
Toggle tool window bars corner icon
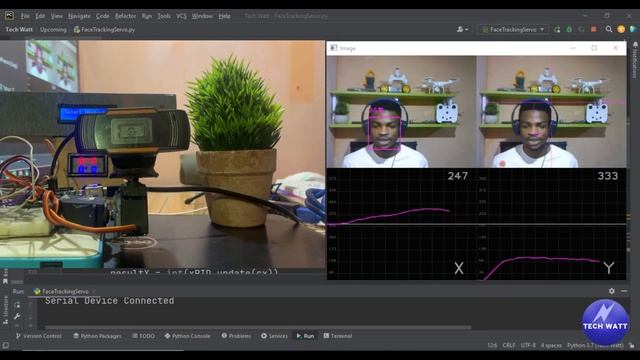[5, 345]
